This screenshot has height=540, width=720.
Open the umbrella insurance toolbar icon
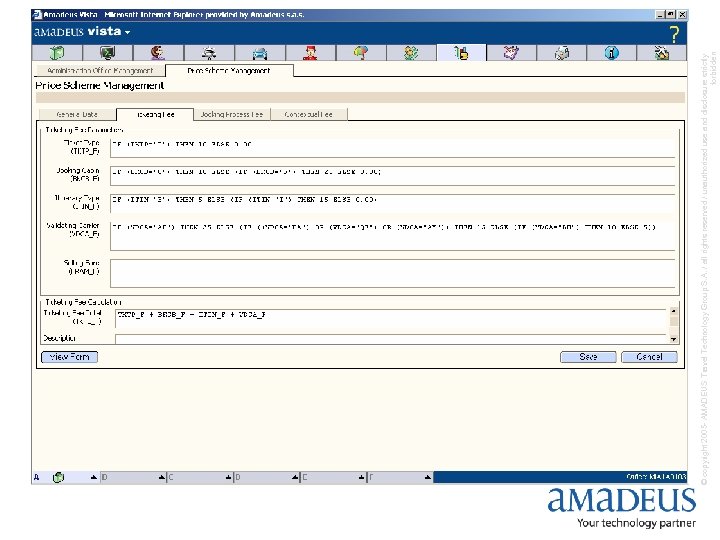click(361, 53)
